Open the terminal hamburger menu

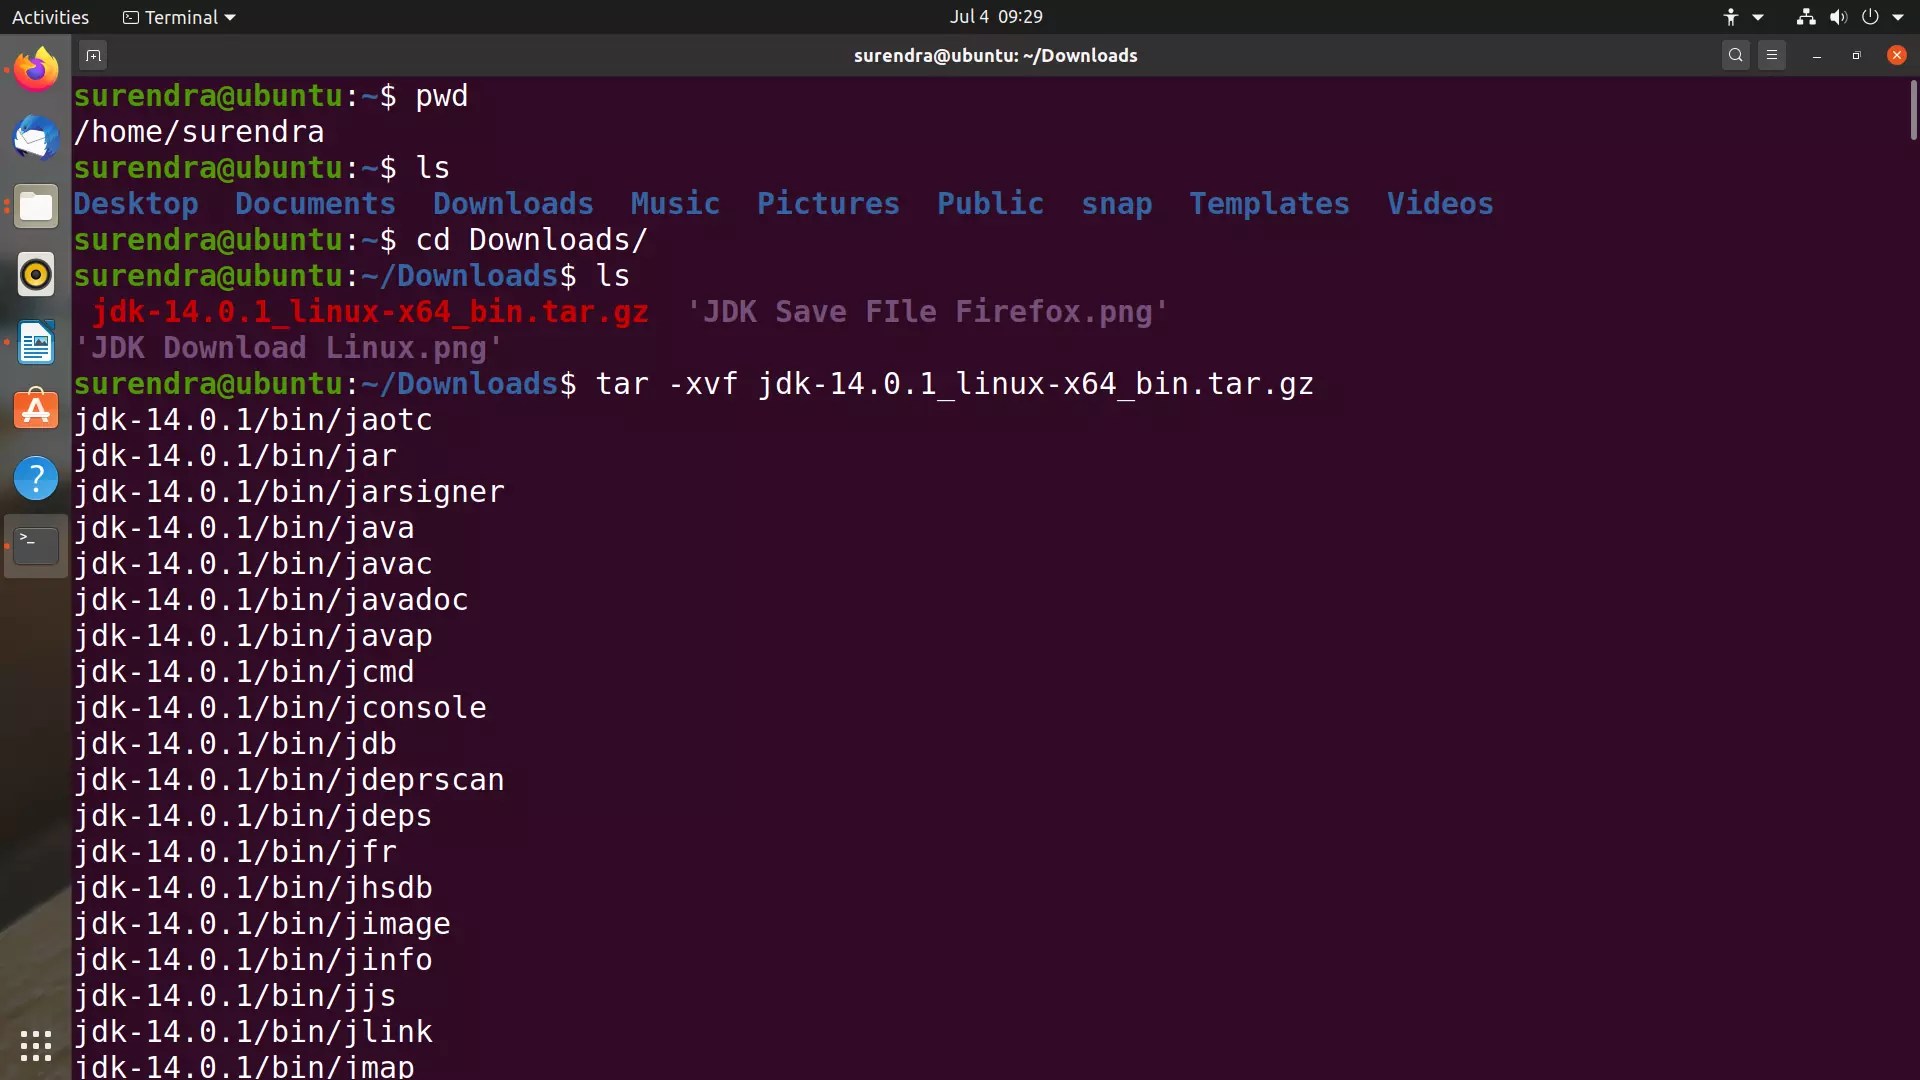[x=1772, y=56]
